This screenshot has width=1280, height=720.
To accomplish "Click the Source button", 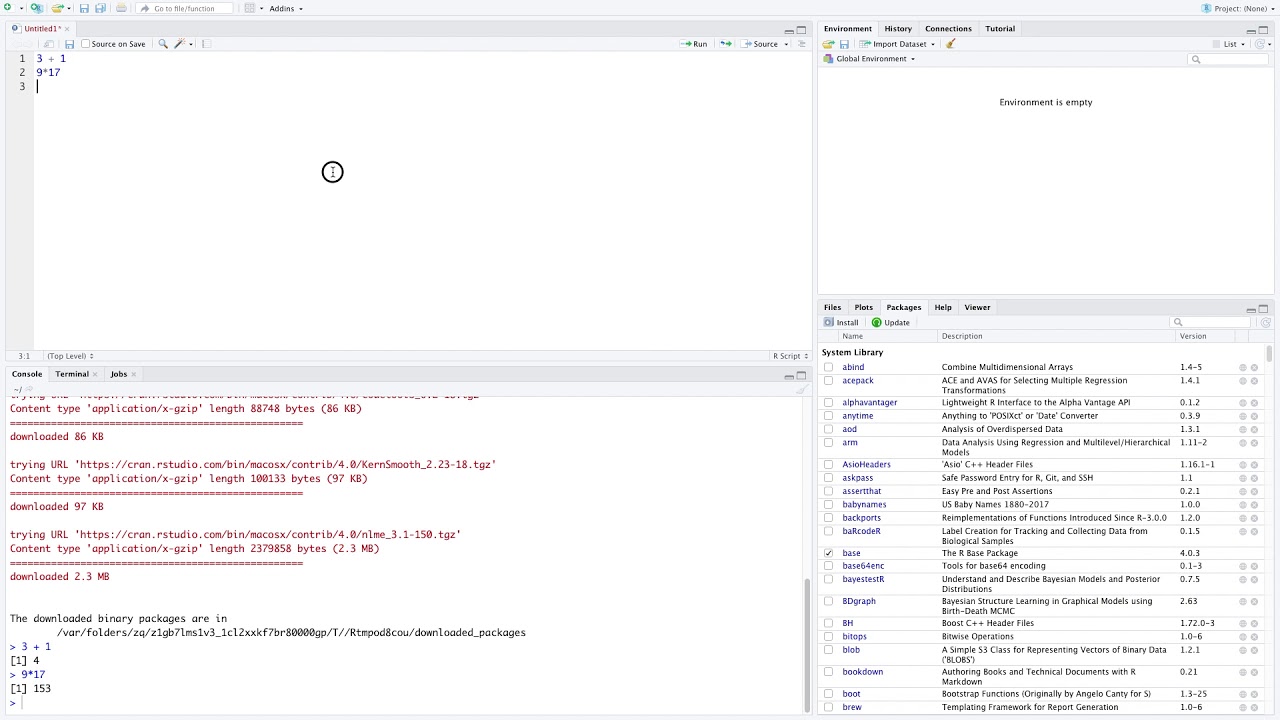I will [761, 44].
